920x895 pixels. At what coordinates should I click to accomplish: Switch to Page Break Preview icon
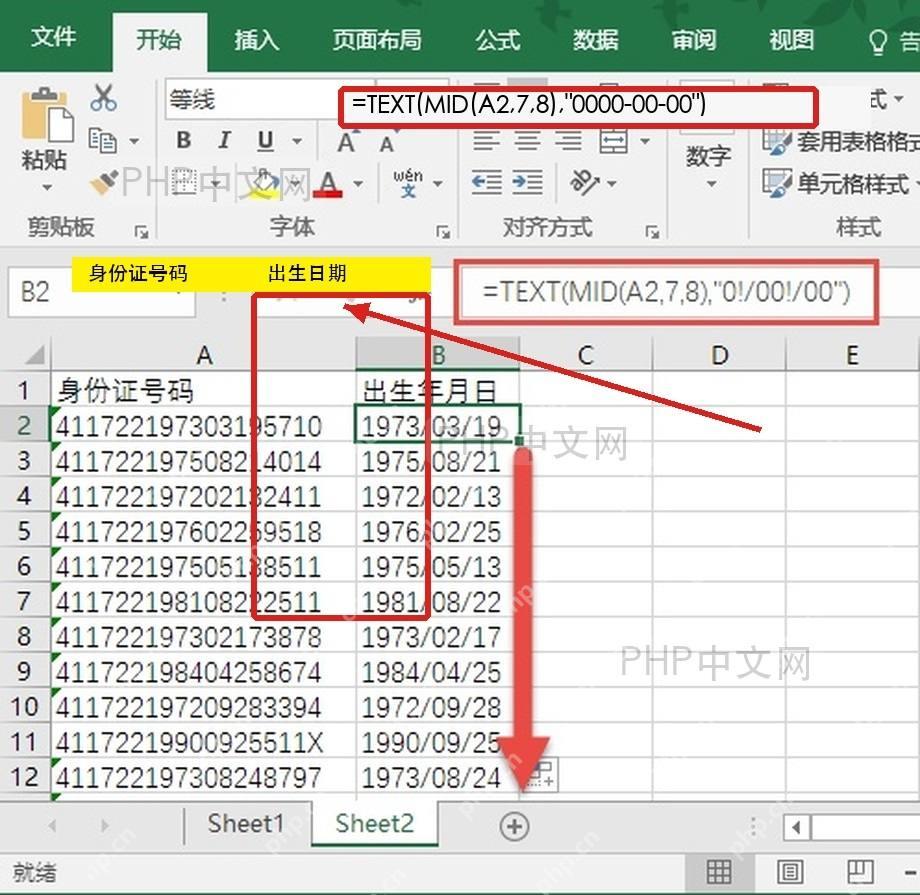tap(860, 872)
